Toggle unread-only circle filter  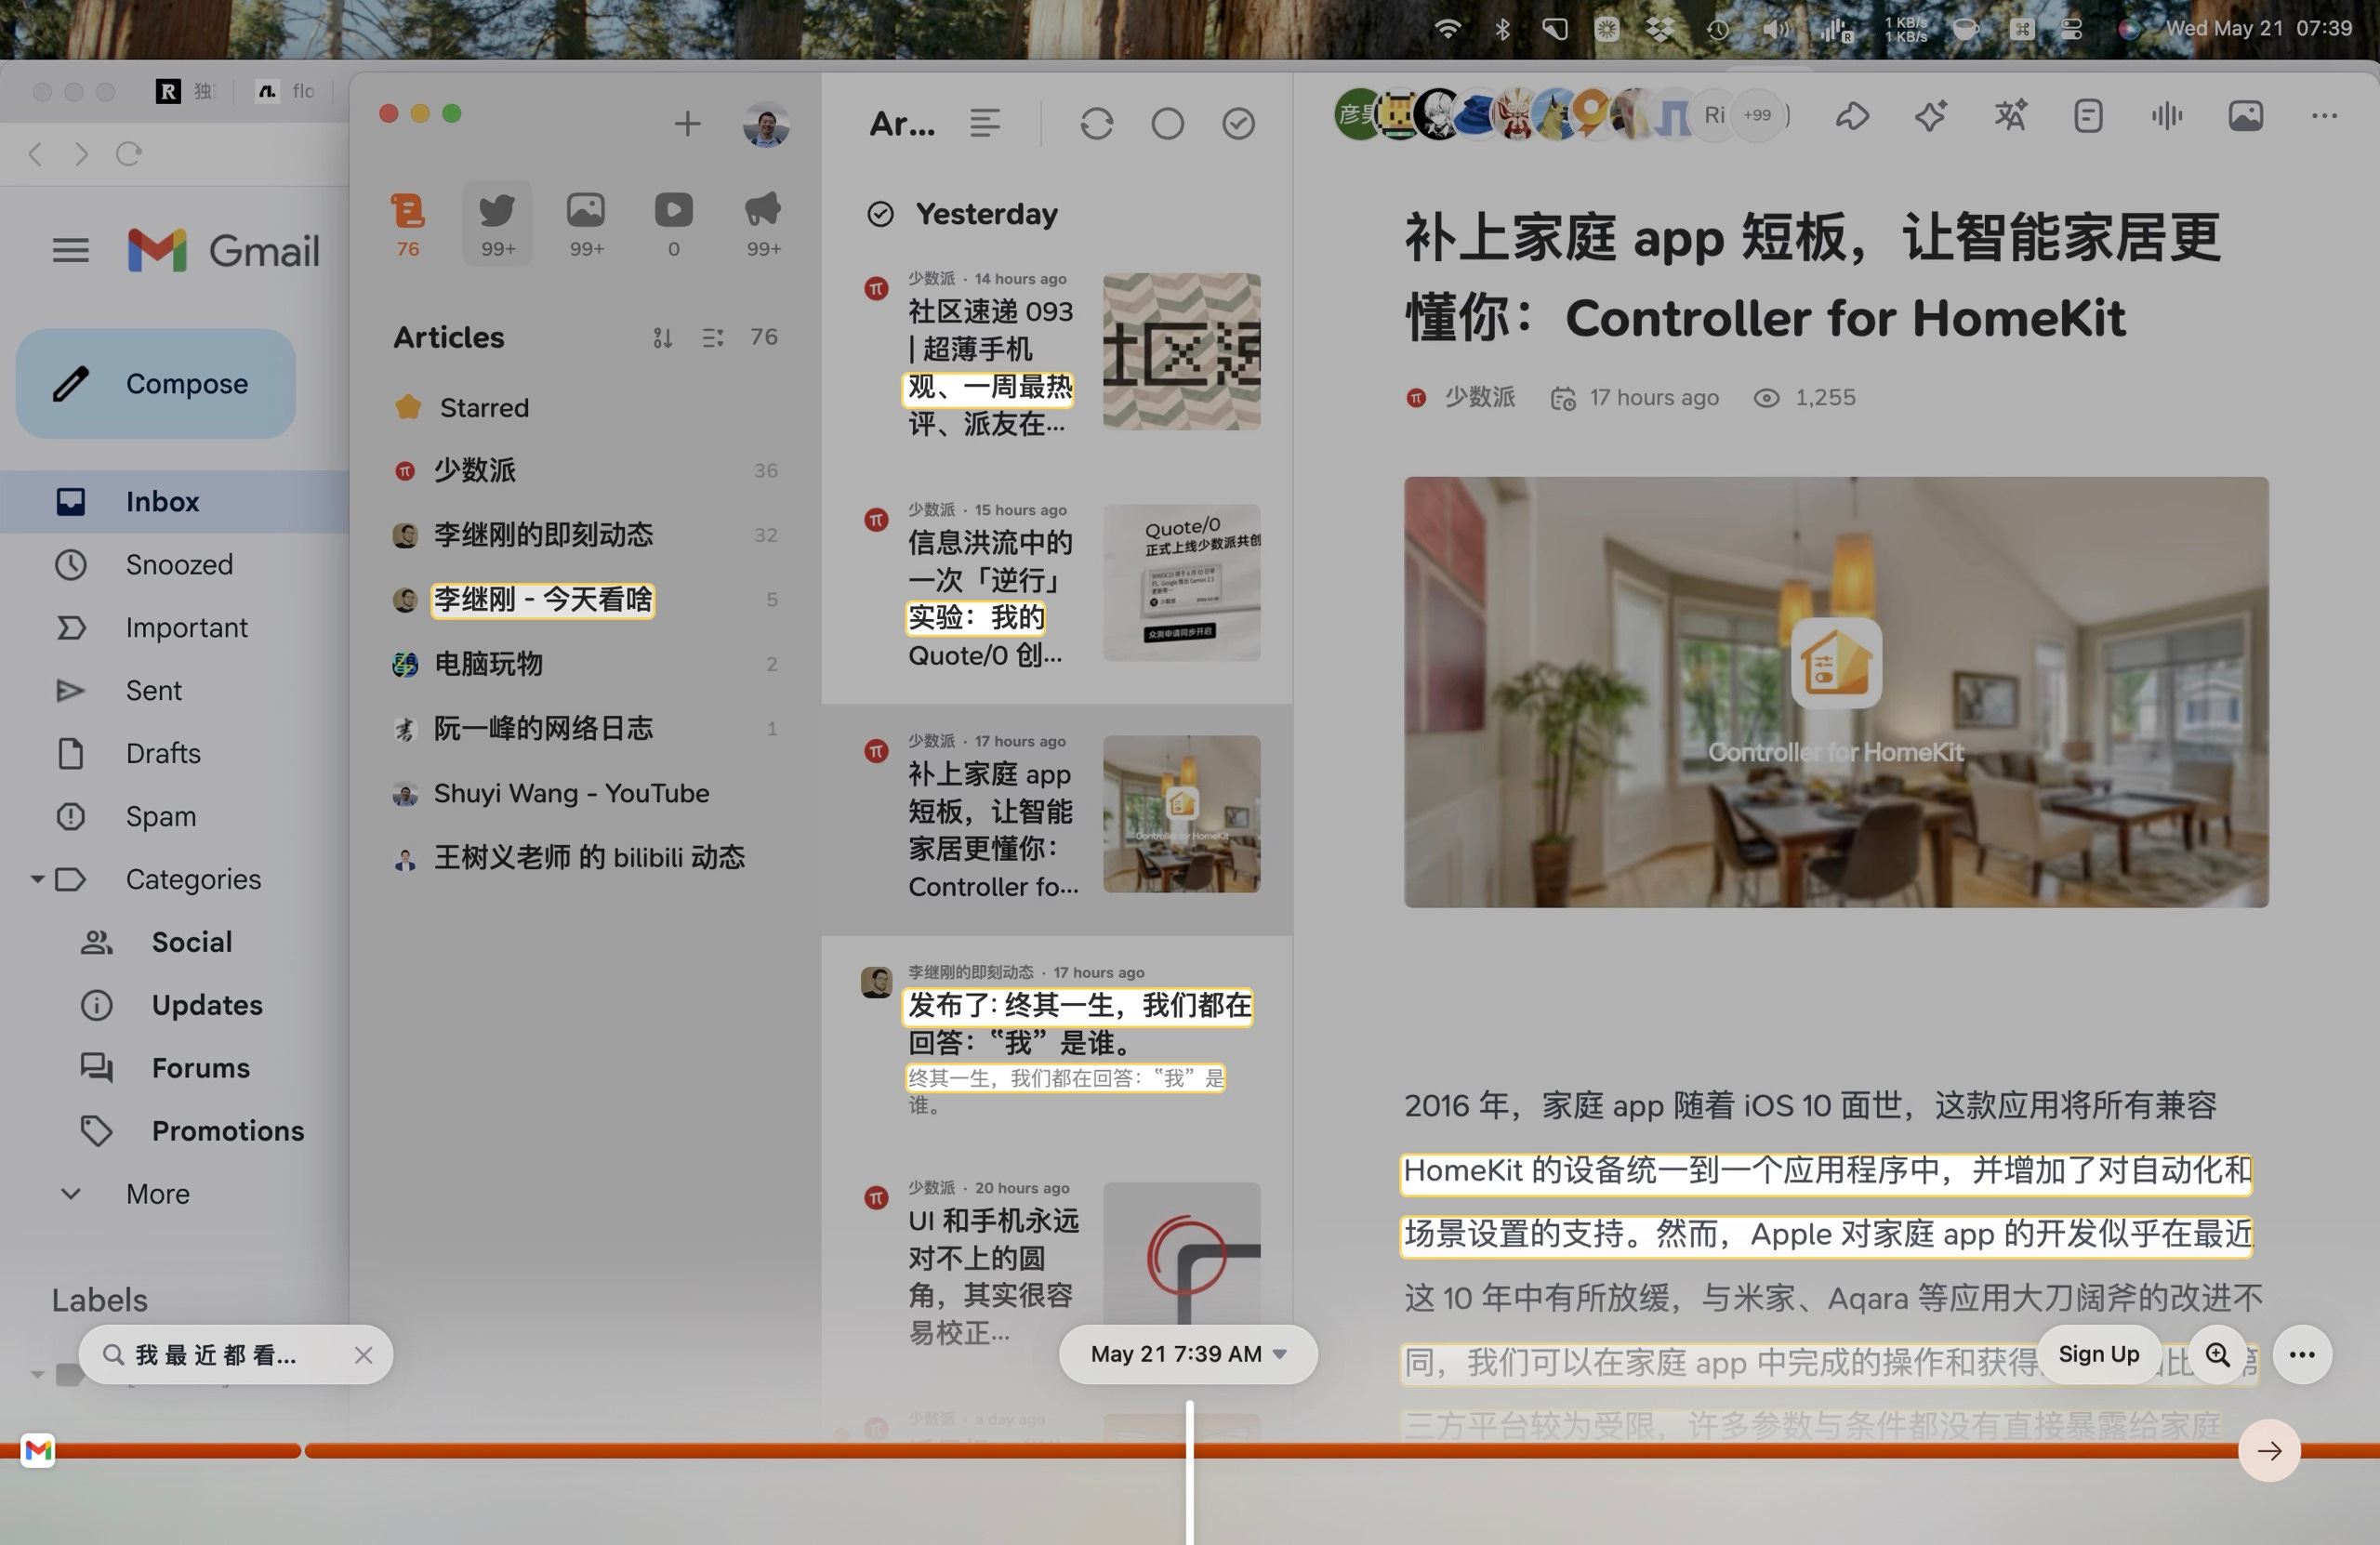coord(1167,124)
